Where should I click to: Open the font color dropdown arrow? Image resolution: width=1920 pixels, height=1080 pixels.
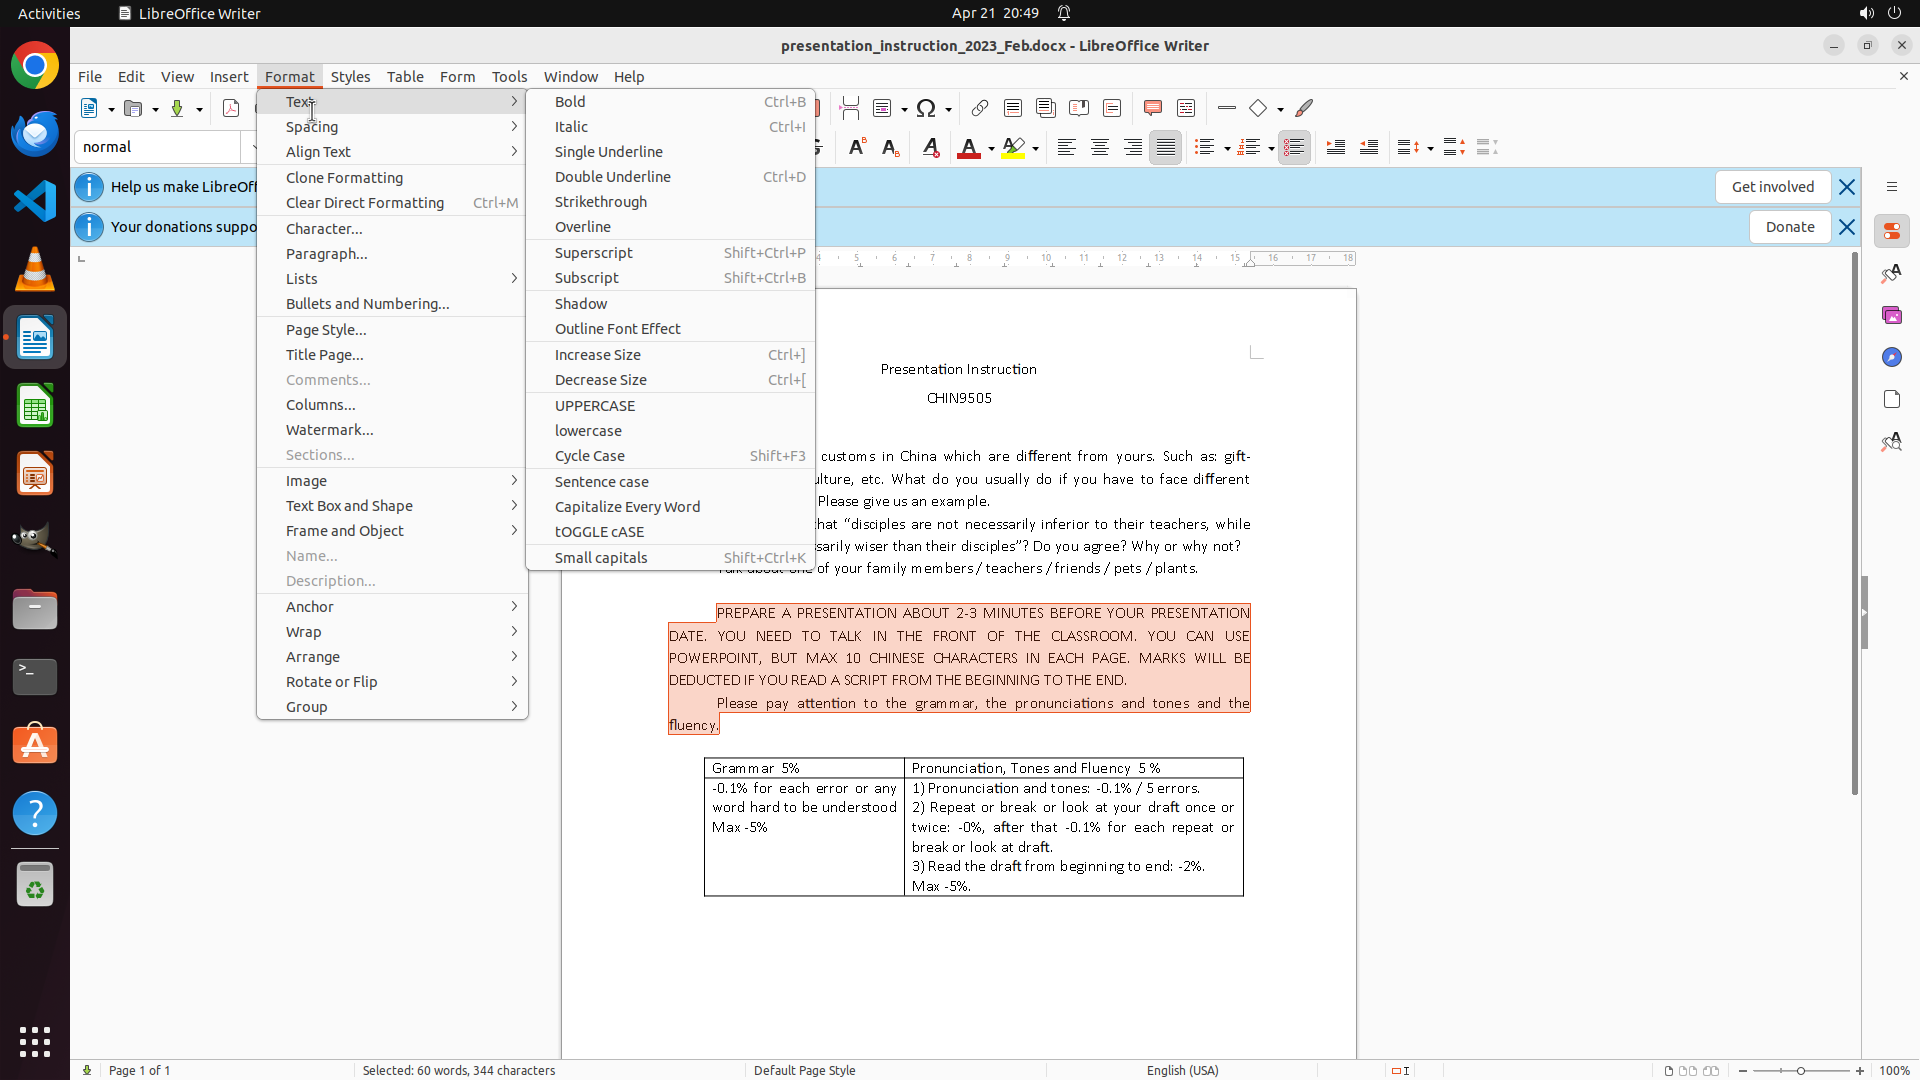(991, 149)
